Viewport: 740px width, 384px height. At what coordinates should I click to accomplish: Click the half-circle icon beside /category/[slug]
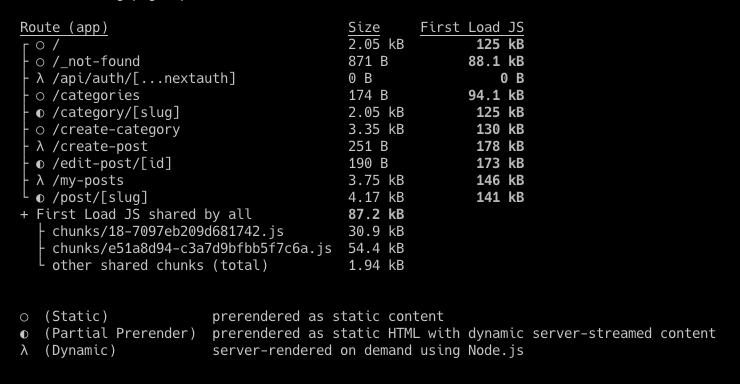(x=40, y=113)
